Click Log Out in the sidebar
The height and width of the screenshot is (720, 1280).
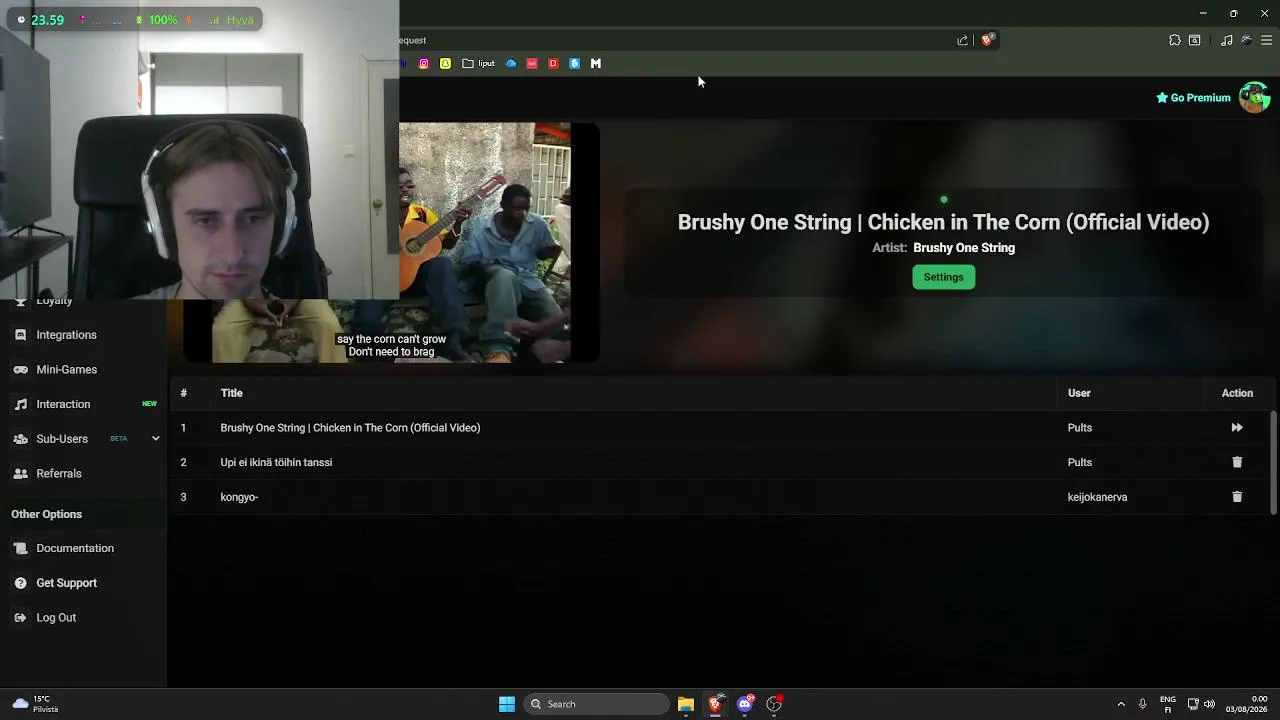(56, 618)
